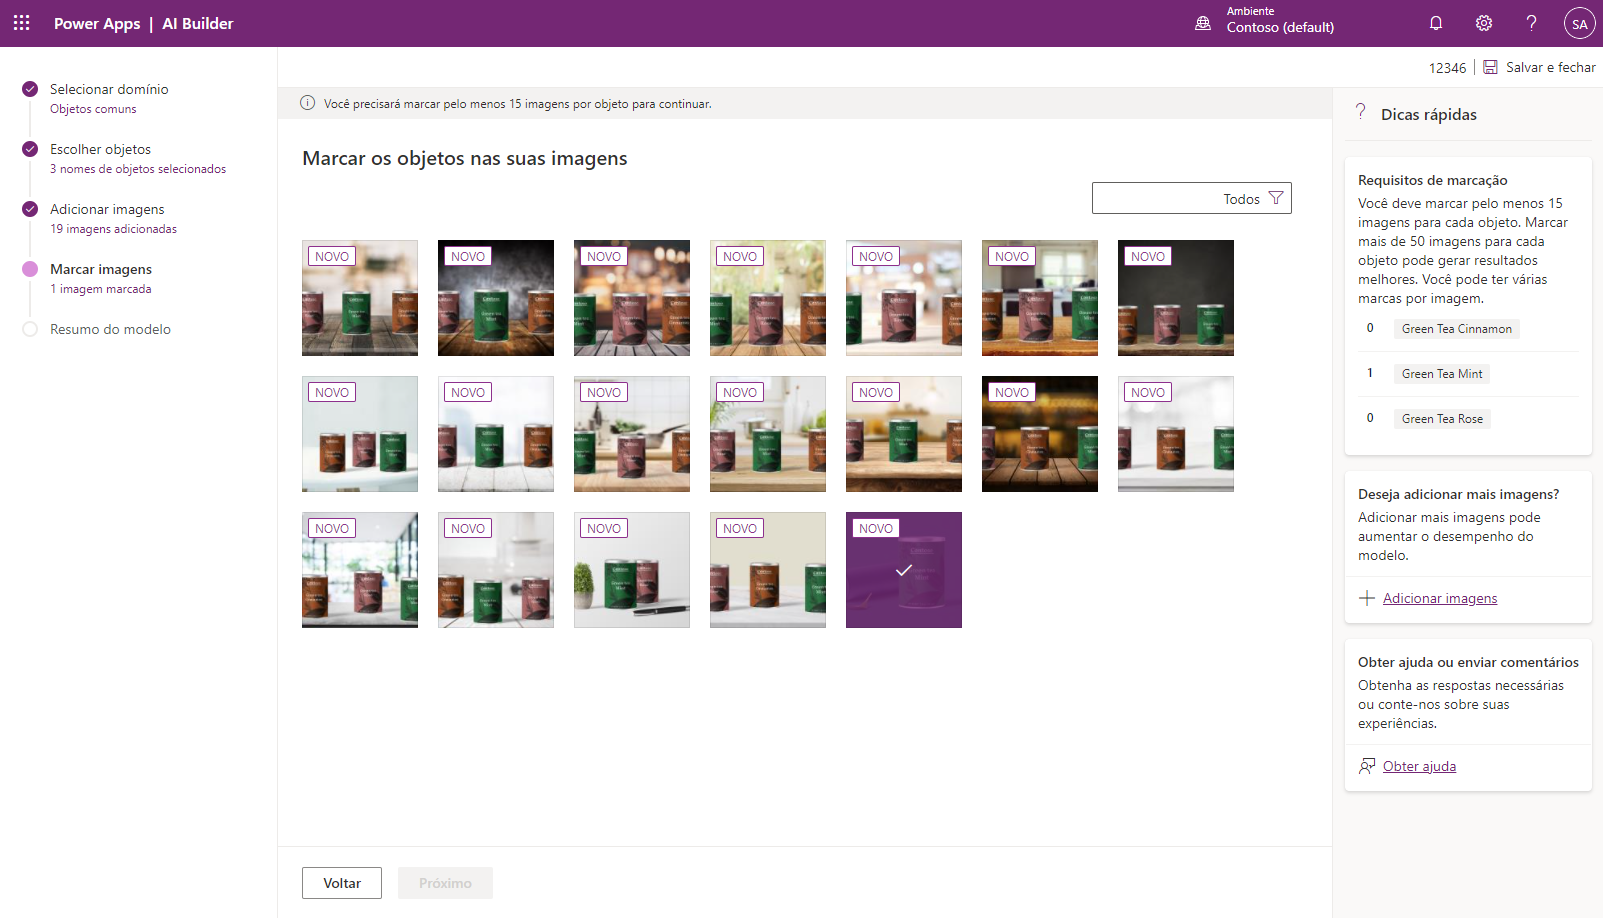Open the Obter ajuda link
1603x918 pixels.
pyautogui.click(x=1419, y=766)
